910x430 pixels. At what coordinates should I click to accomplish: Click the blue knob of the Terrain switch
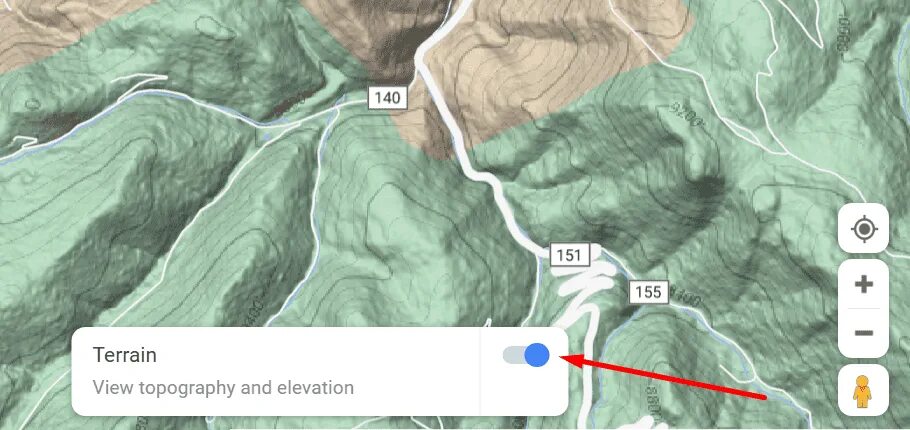pyautogui.click(x=537, y=355)
